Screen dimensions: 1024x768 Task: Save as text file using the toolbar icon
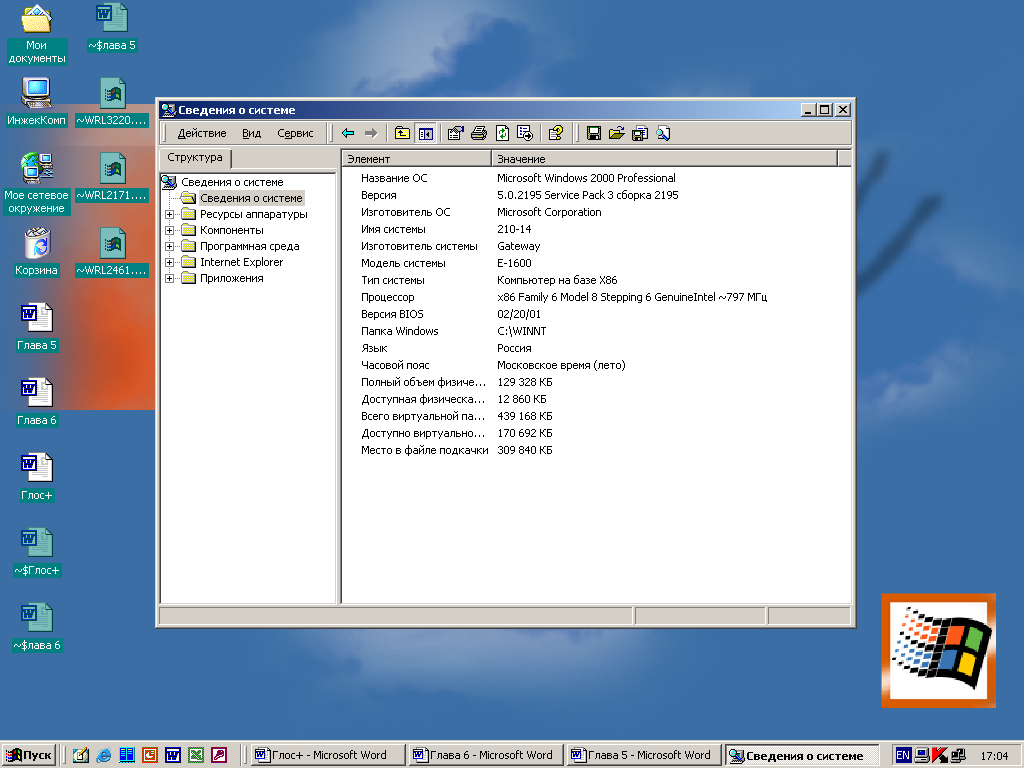point(640,133)
